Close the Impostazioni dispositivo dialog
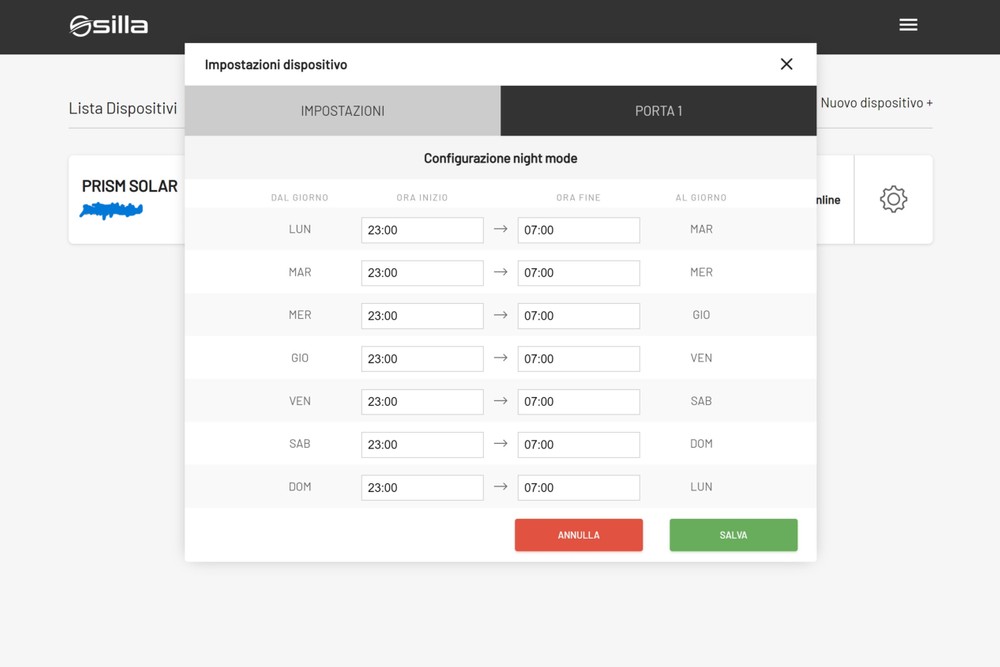This screenshot has width=1000, height=667. pos(786,64)
